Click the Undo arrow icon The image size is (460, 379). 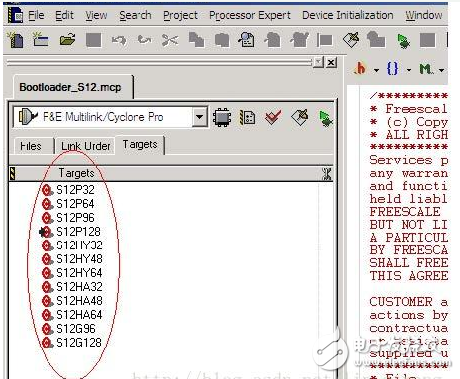pyautogui.click(x=119, y=40)
